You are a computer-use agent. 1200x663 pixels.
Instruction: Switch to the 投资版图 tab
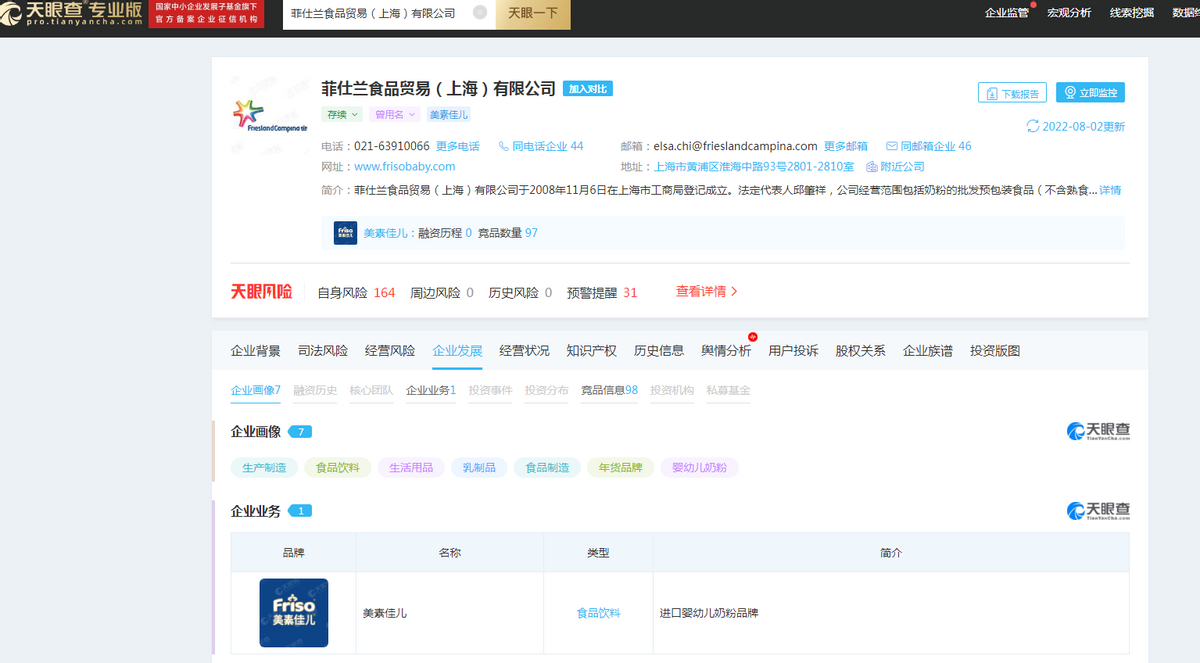click(x=995, y=351)
